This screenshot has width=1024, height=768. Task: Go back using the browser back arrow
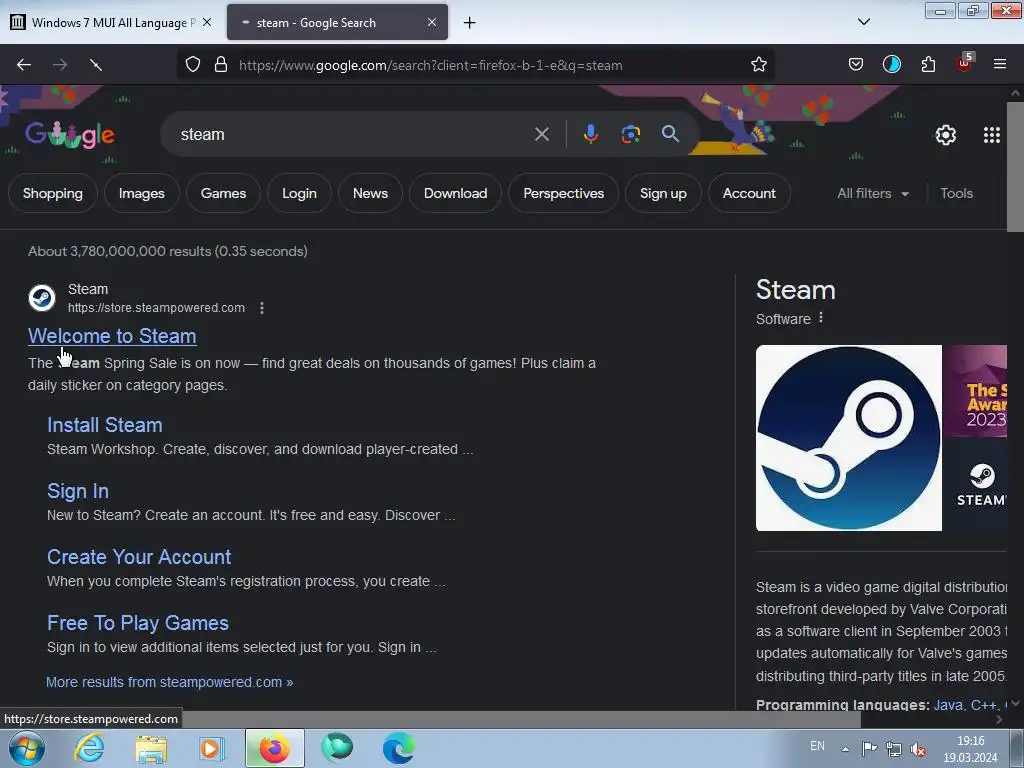[x=24, y=65]
